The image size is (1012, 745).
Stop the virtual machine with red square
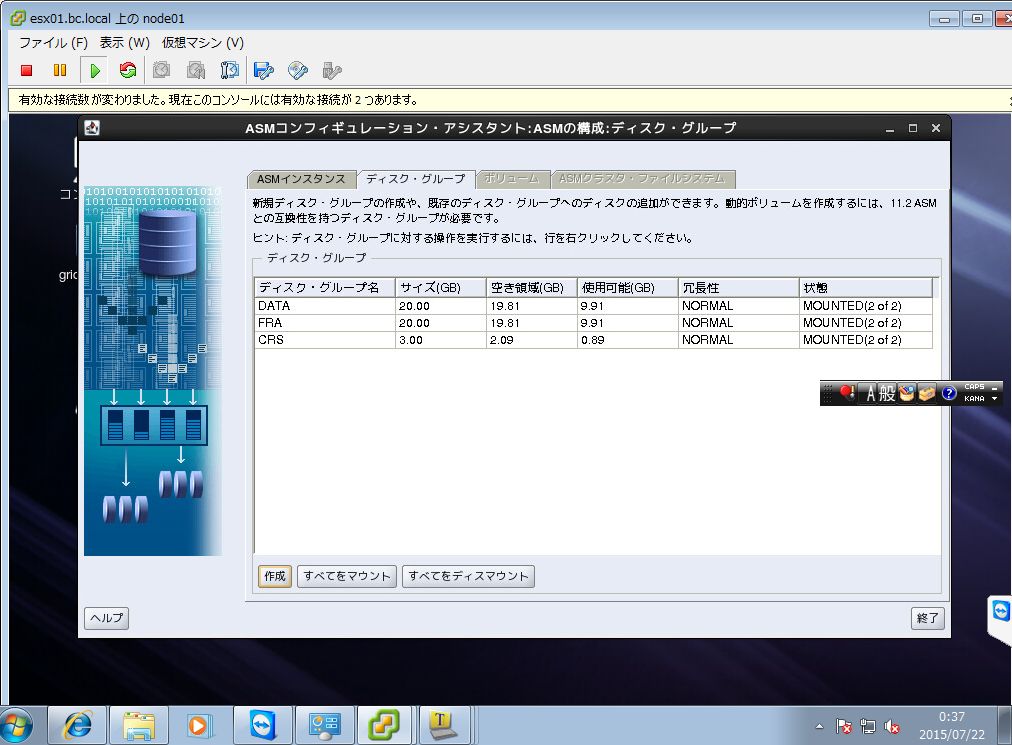(26, 70)
